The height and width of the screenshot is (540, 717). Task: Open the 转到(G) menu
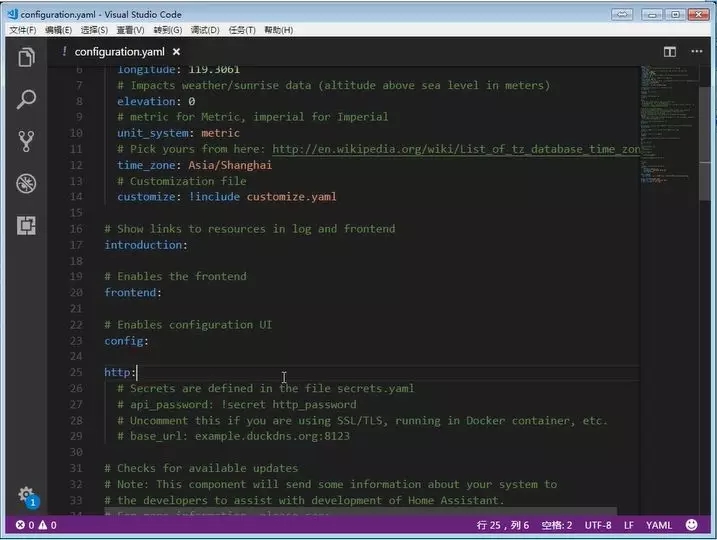coord(167,30)
